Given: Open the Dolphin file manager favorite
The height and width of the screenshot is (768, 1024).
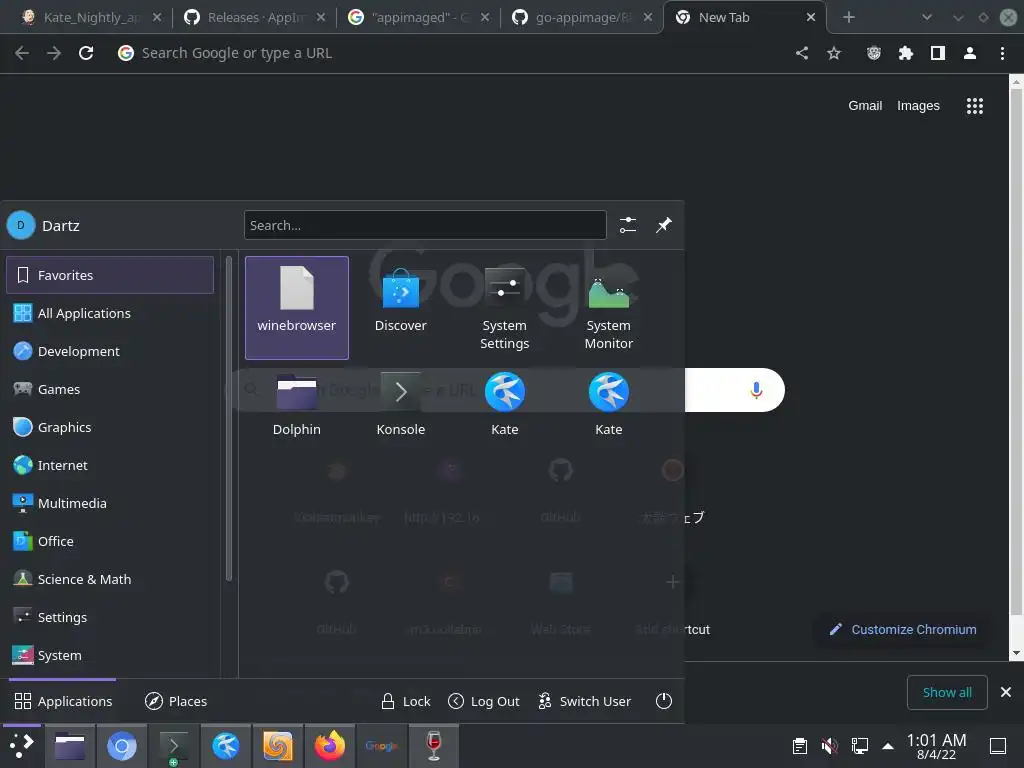Looking at the screenshot, I should coord(296,404).
